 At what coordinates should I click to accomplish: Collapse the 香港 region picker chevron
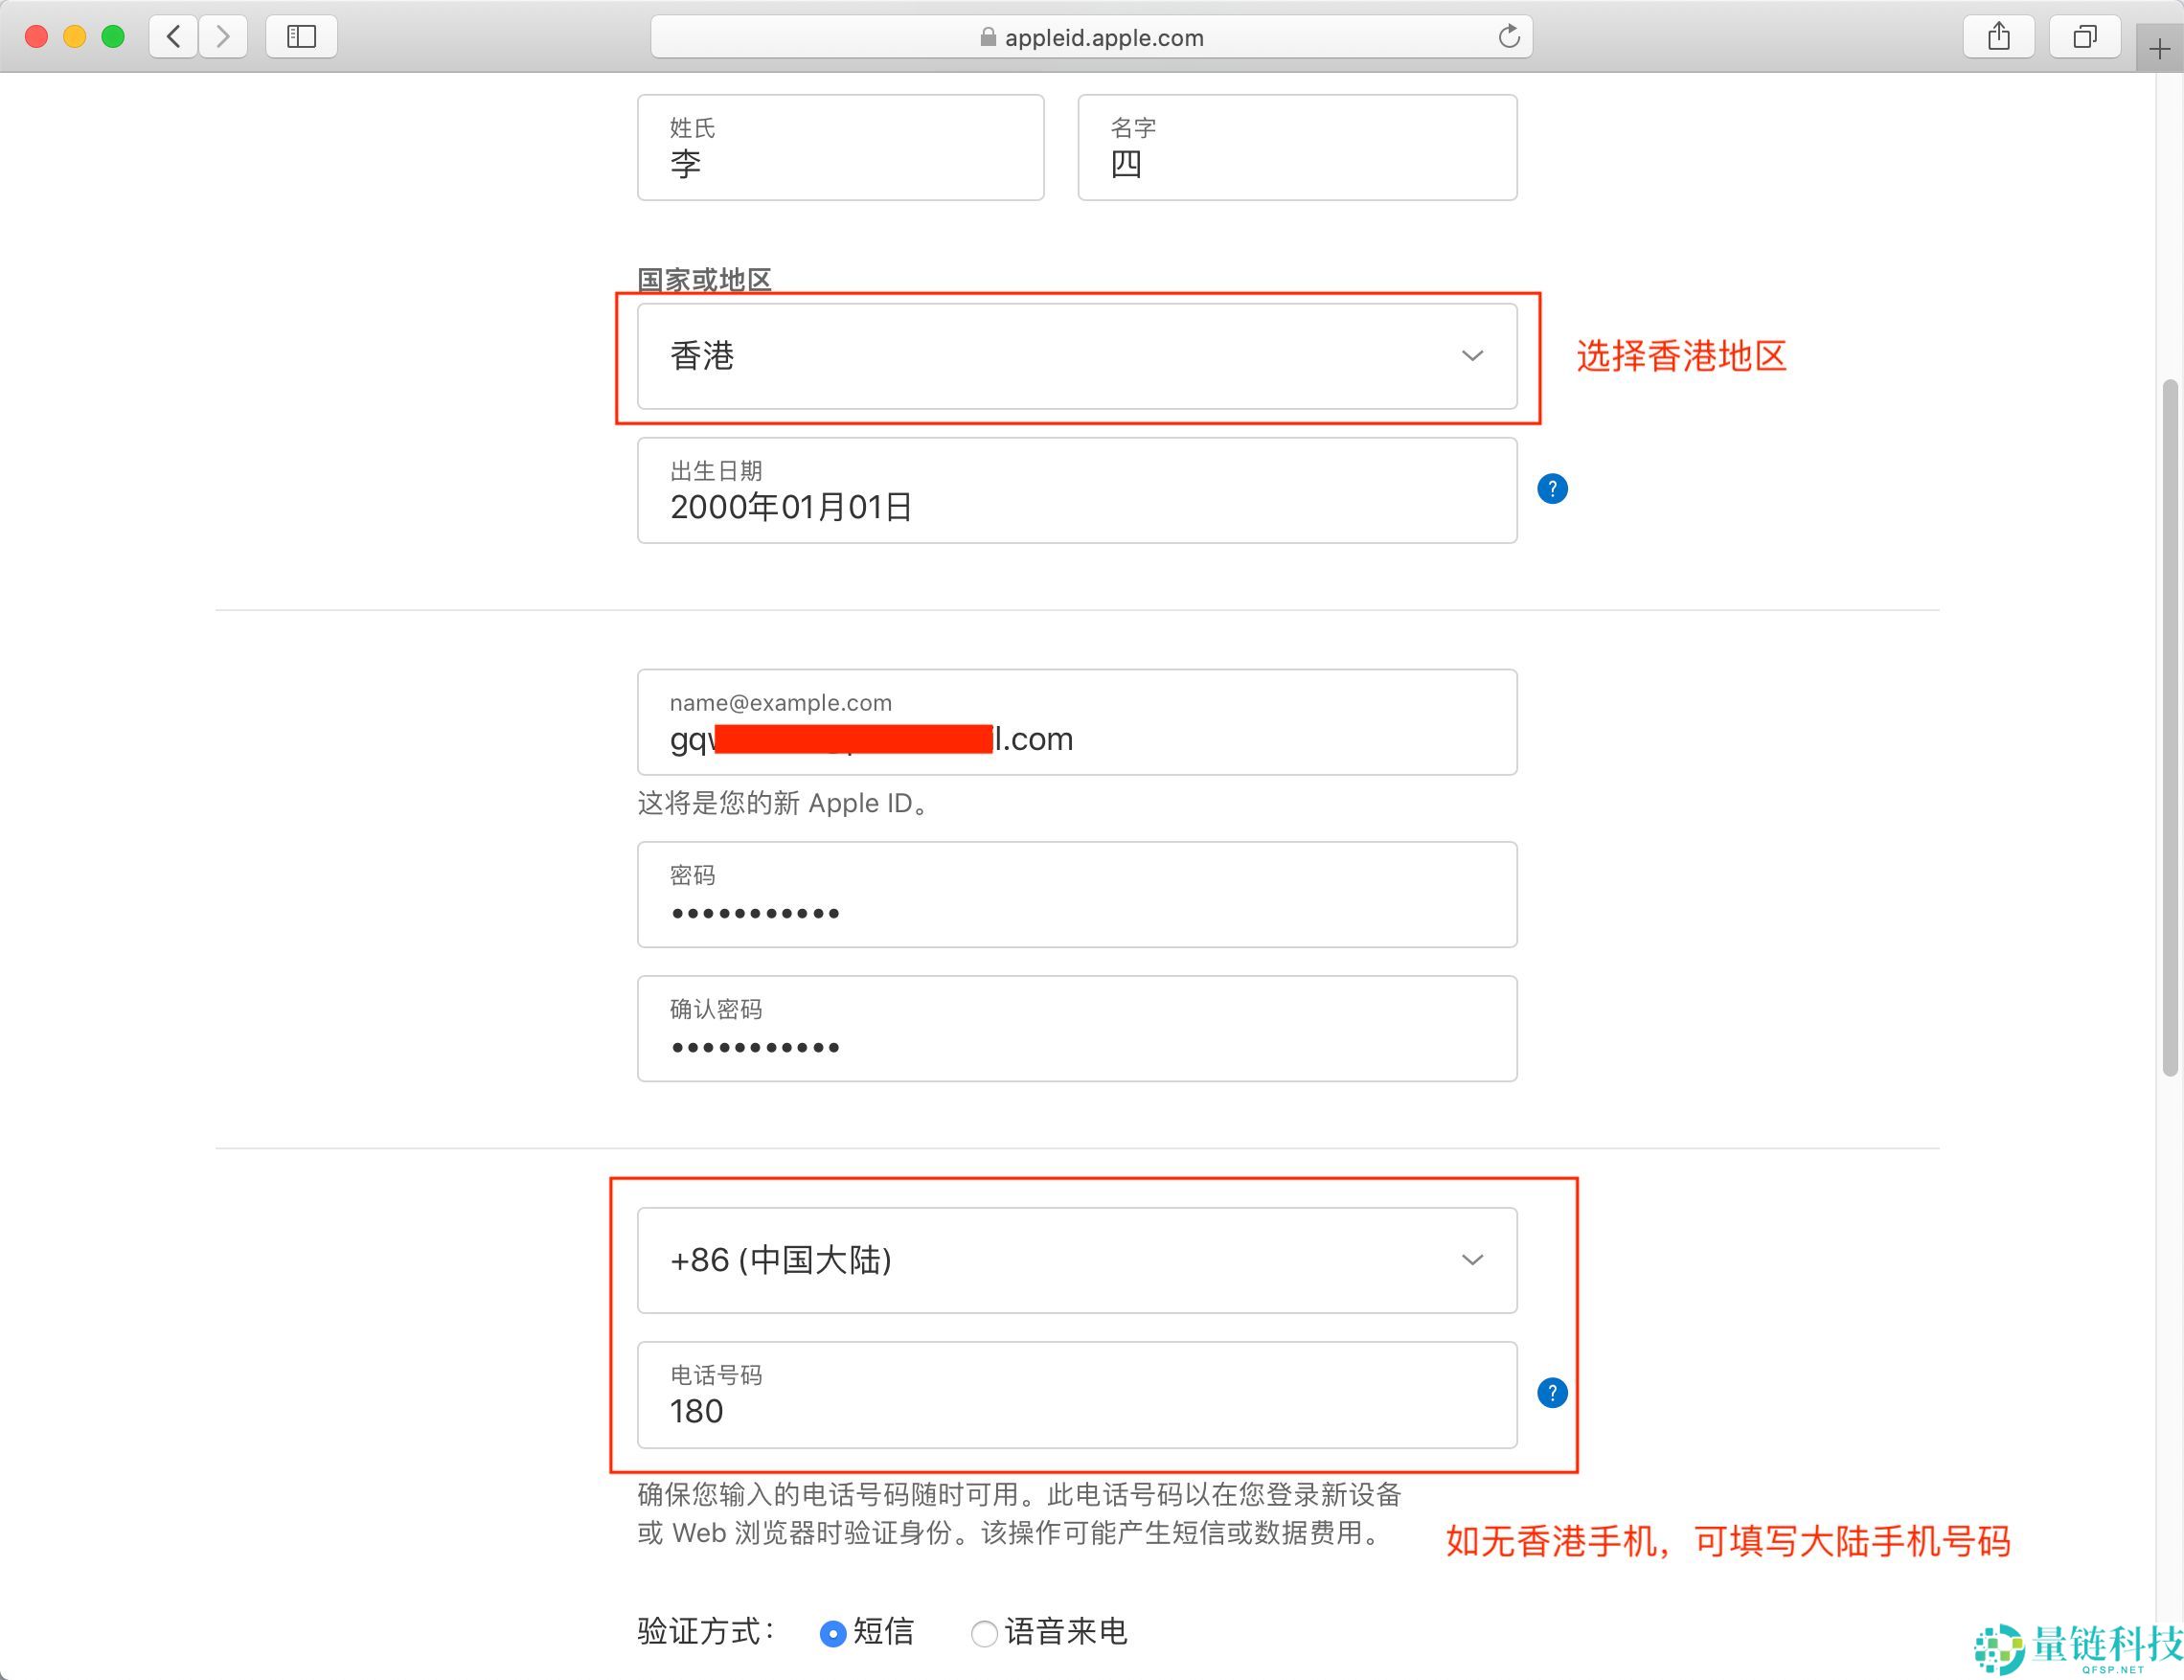coord(1472,356)
